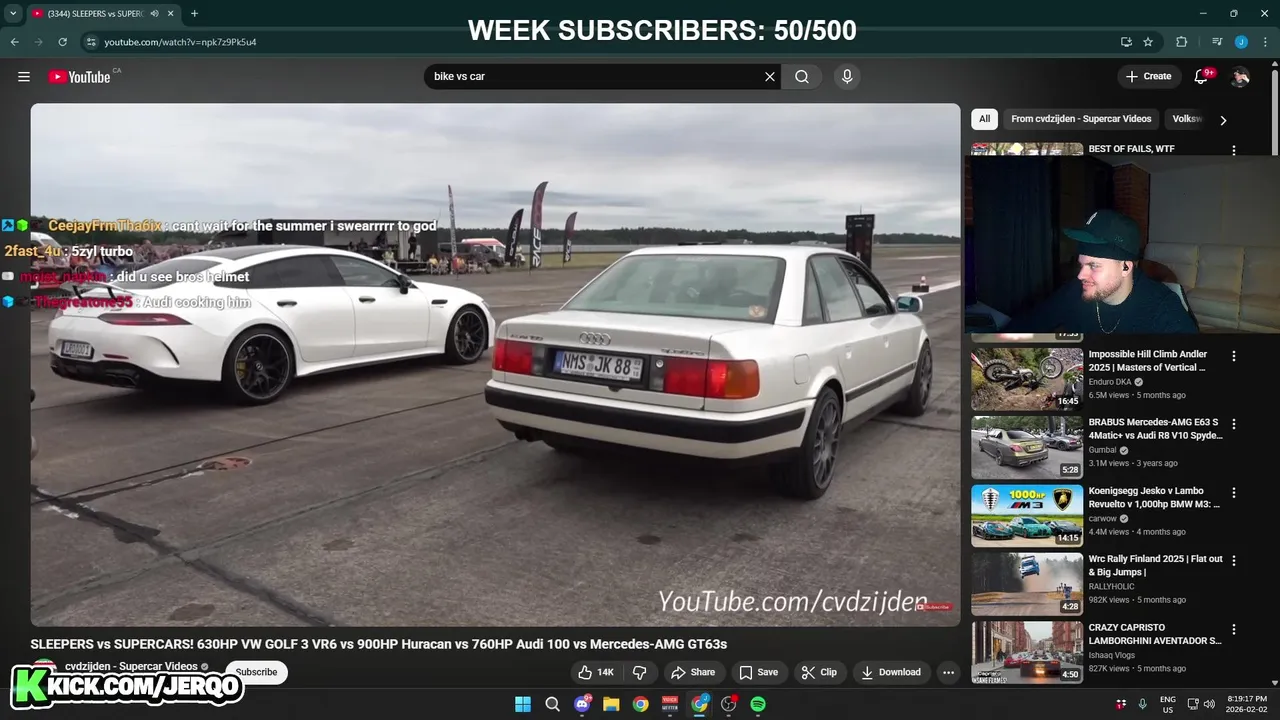Image resolution: width=1280 pixels, height=720 pixels.
Task: Open options for Wrc Rally Finland video
Action: click(1233, 561)
